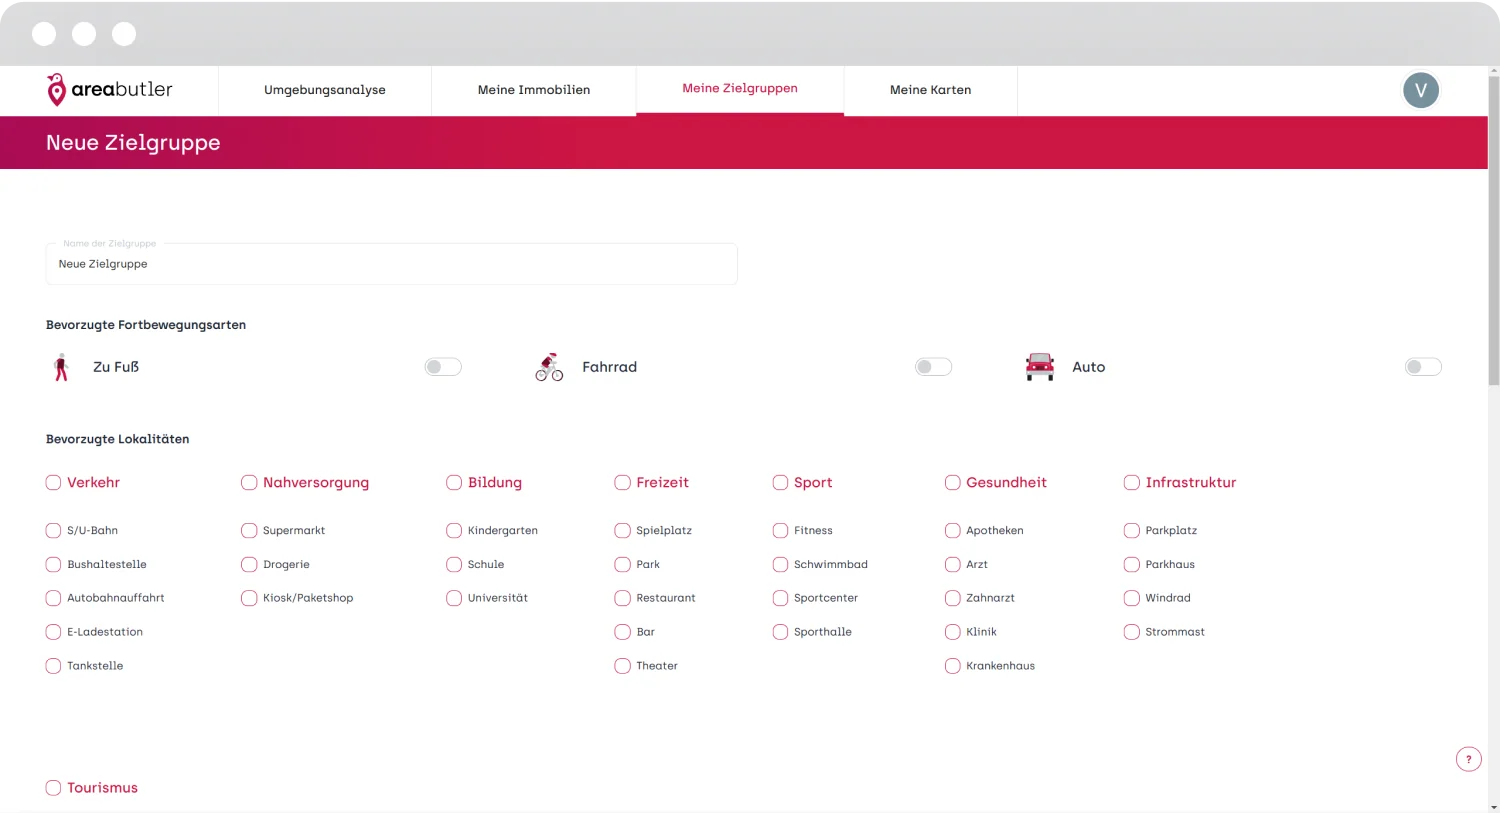Screen dimensions: 1500x813
Task: Check the Apotheken checkbox
Action: tap(952, 530)
